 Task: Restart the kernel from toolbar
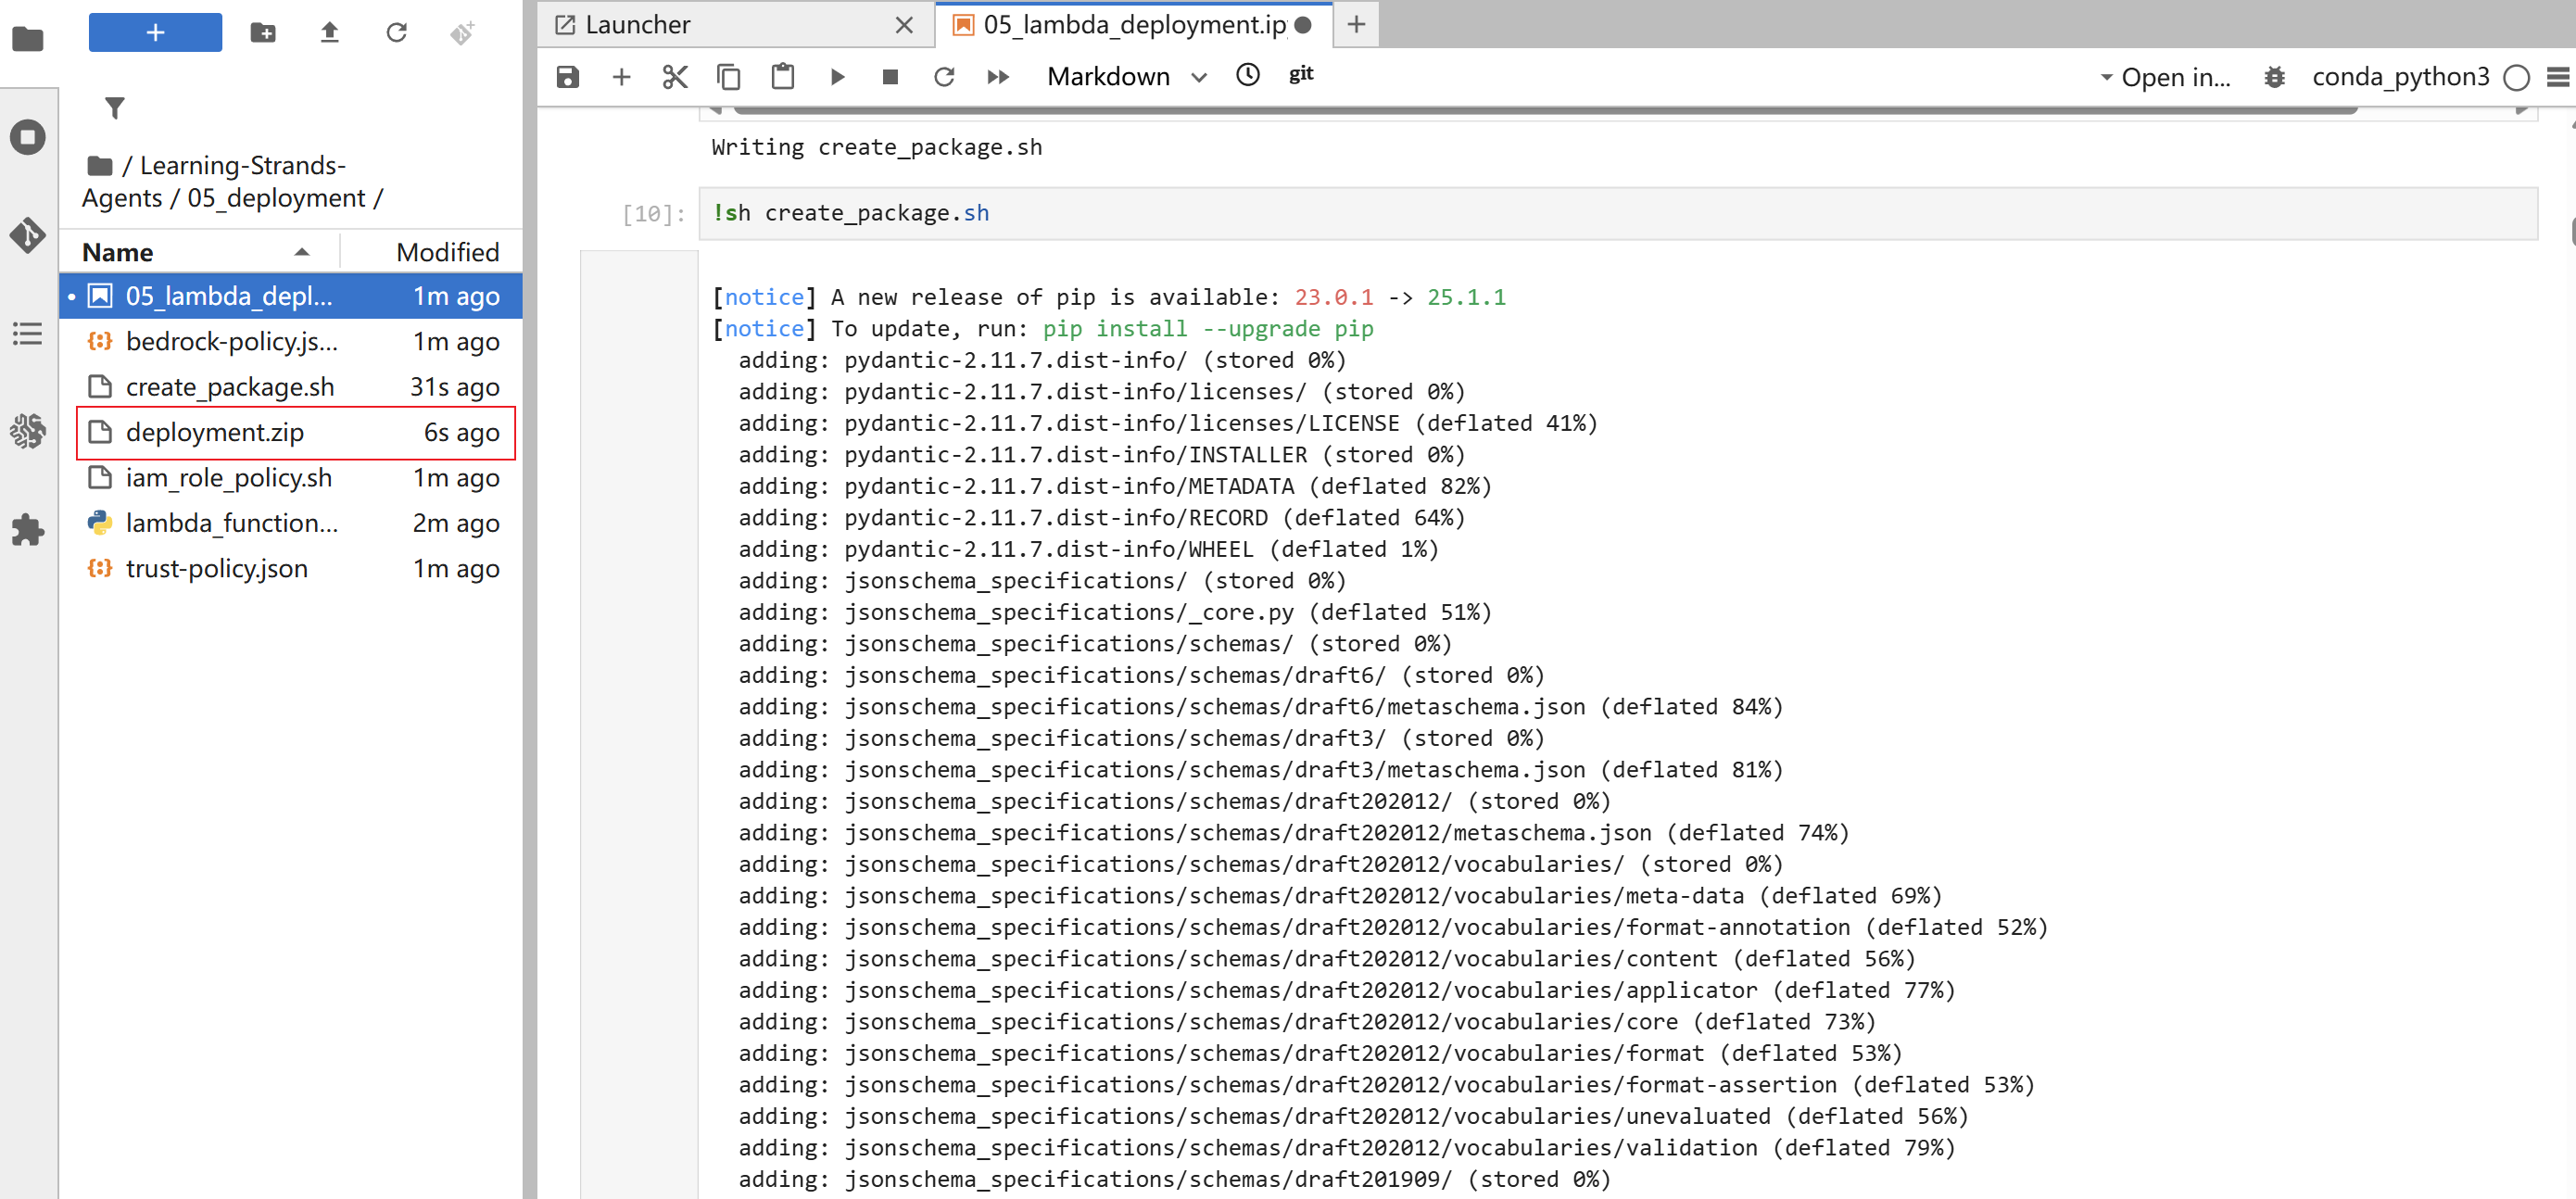(x=944, y=76)
